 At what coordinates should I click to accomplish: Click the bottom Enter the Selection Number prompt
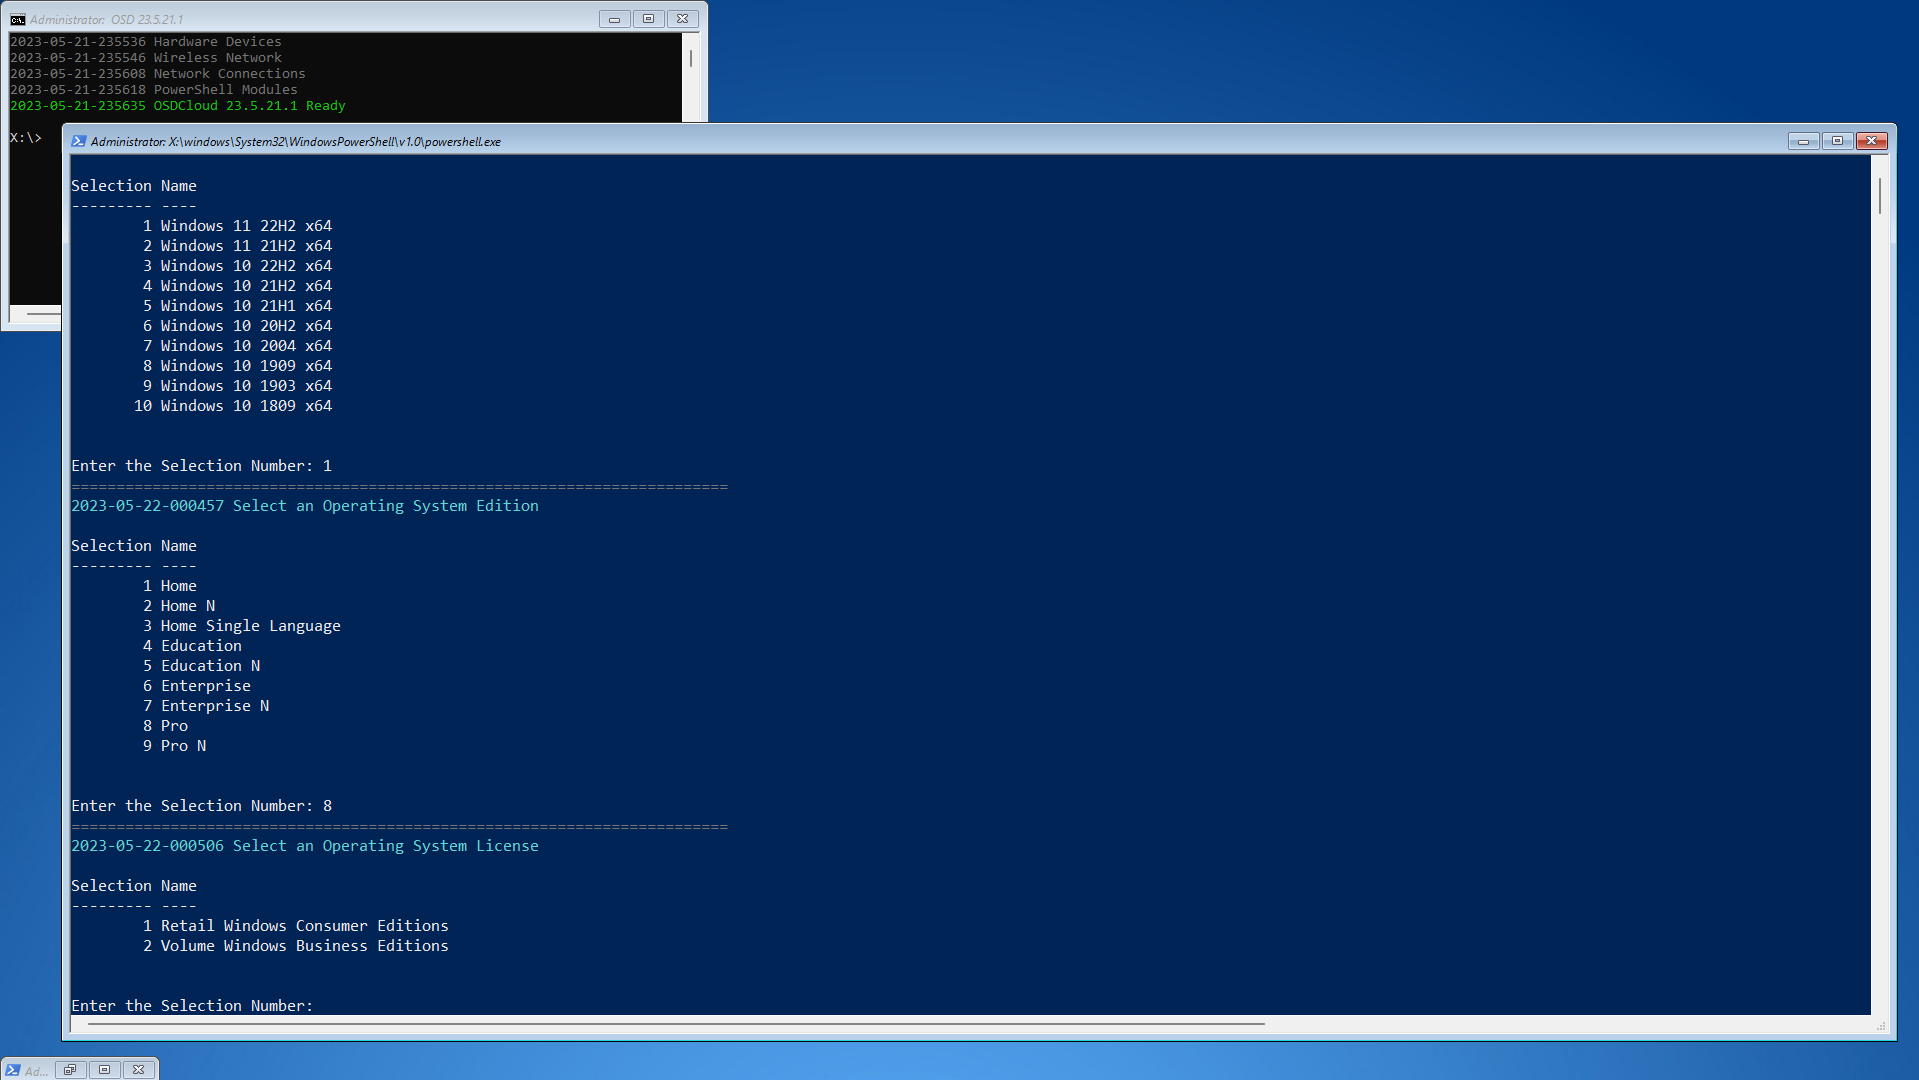(x=192, y=1005)
